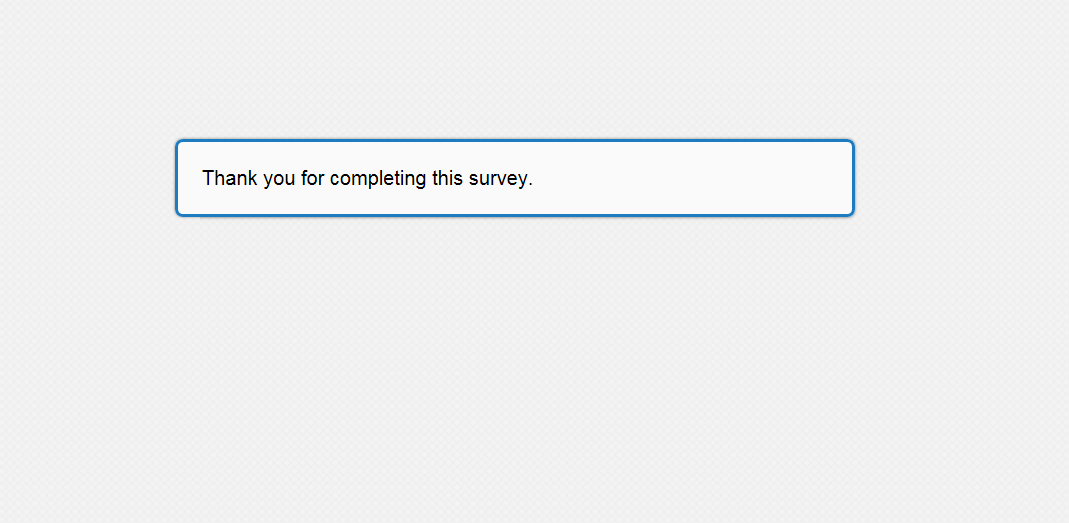Click the message box's top-left rounded corner
This screenshot has height=523, width=1069.
click(x=179, y=143)
